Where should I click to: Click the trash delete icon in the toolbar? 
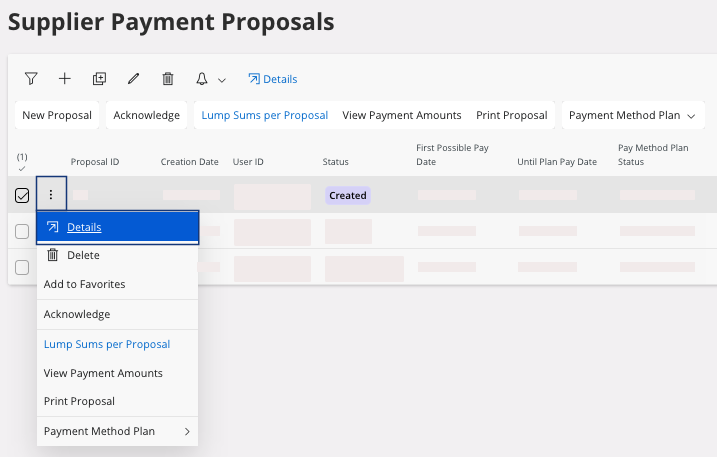pyautogui.click(x=167, y=79)
